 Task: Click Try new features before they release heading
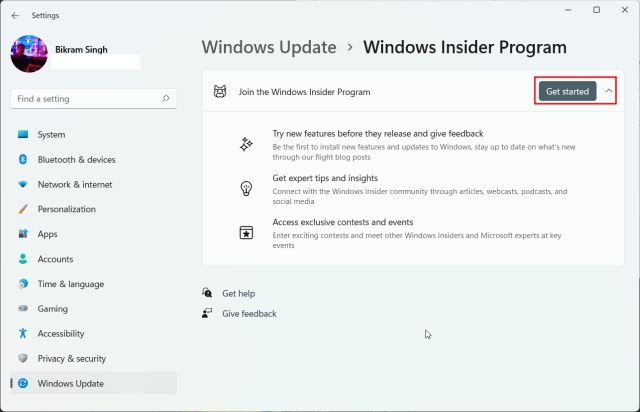click(378, 134)
